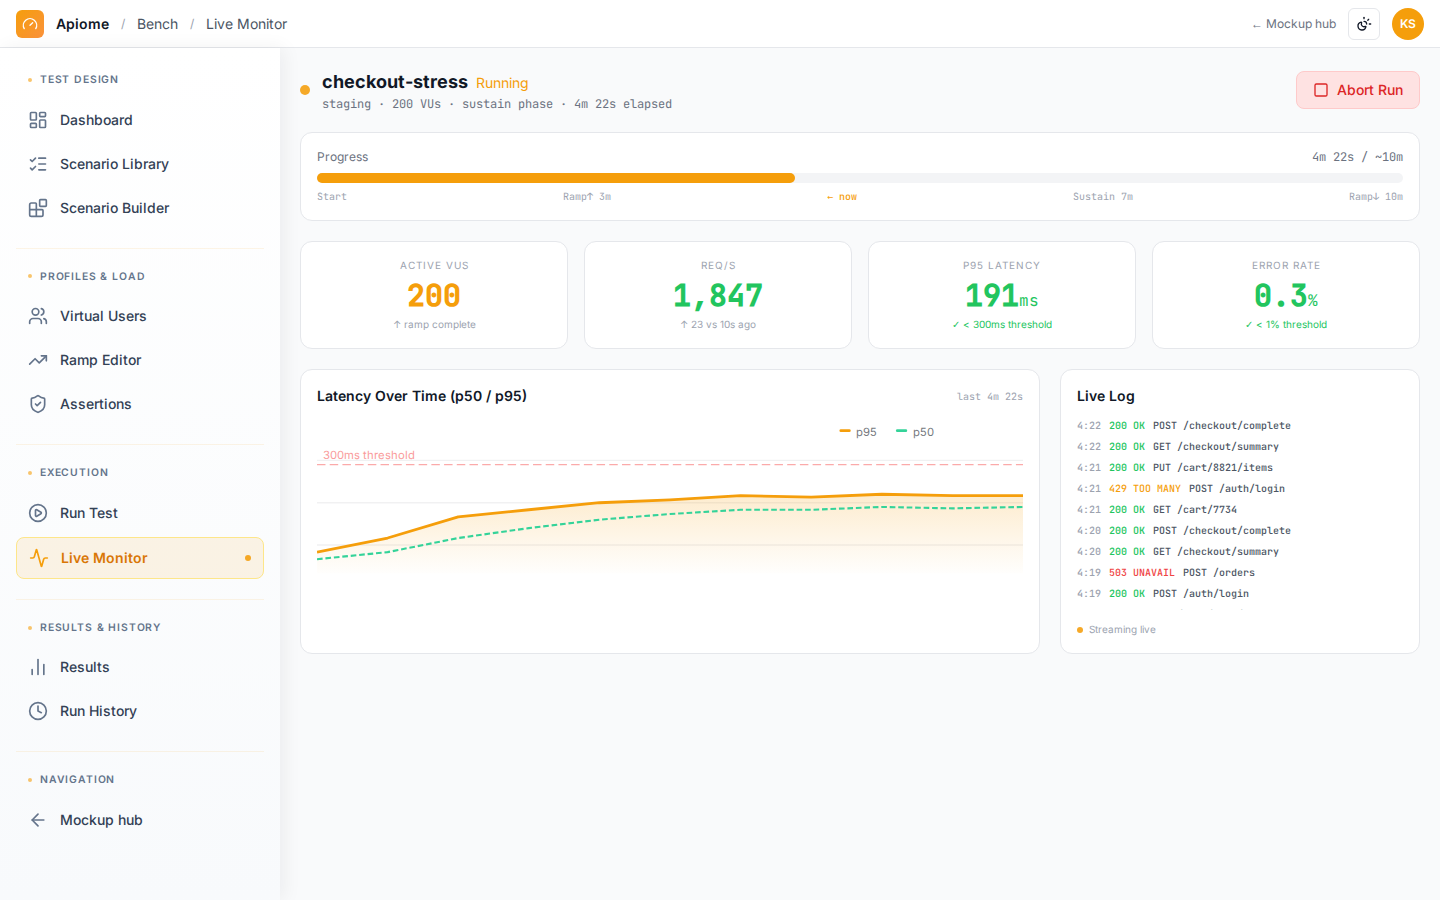
Task: Open Results label in the sidebar
Action: (85, 667)
